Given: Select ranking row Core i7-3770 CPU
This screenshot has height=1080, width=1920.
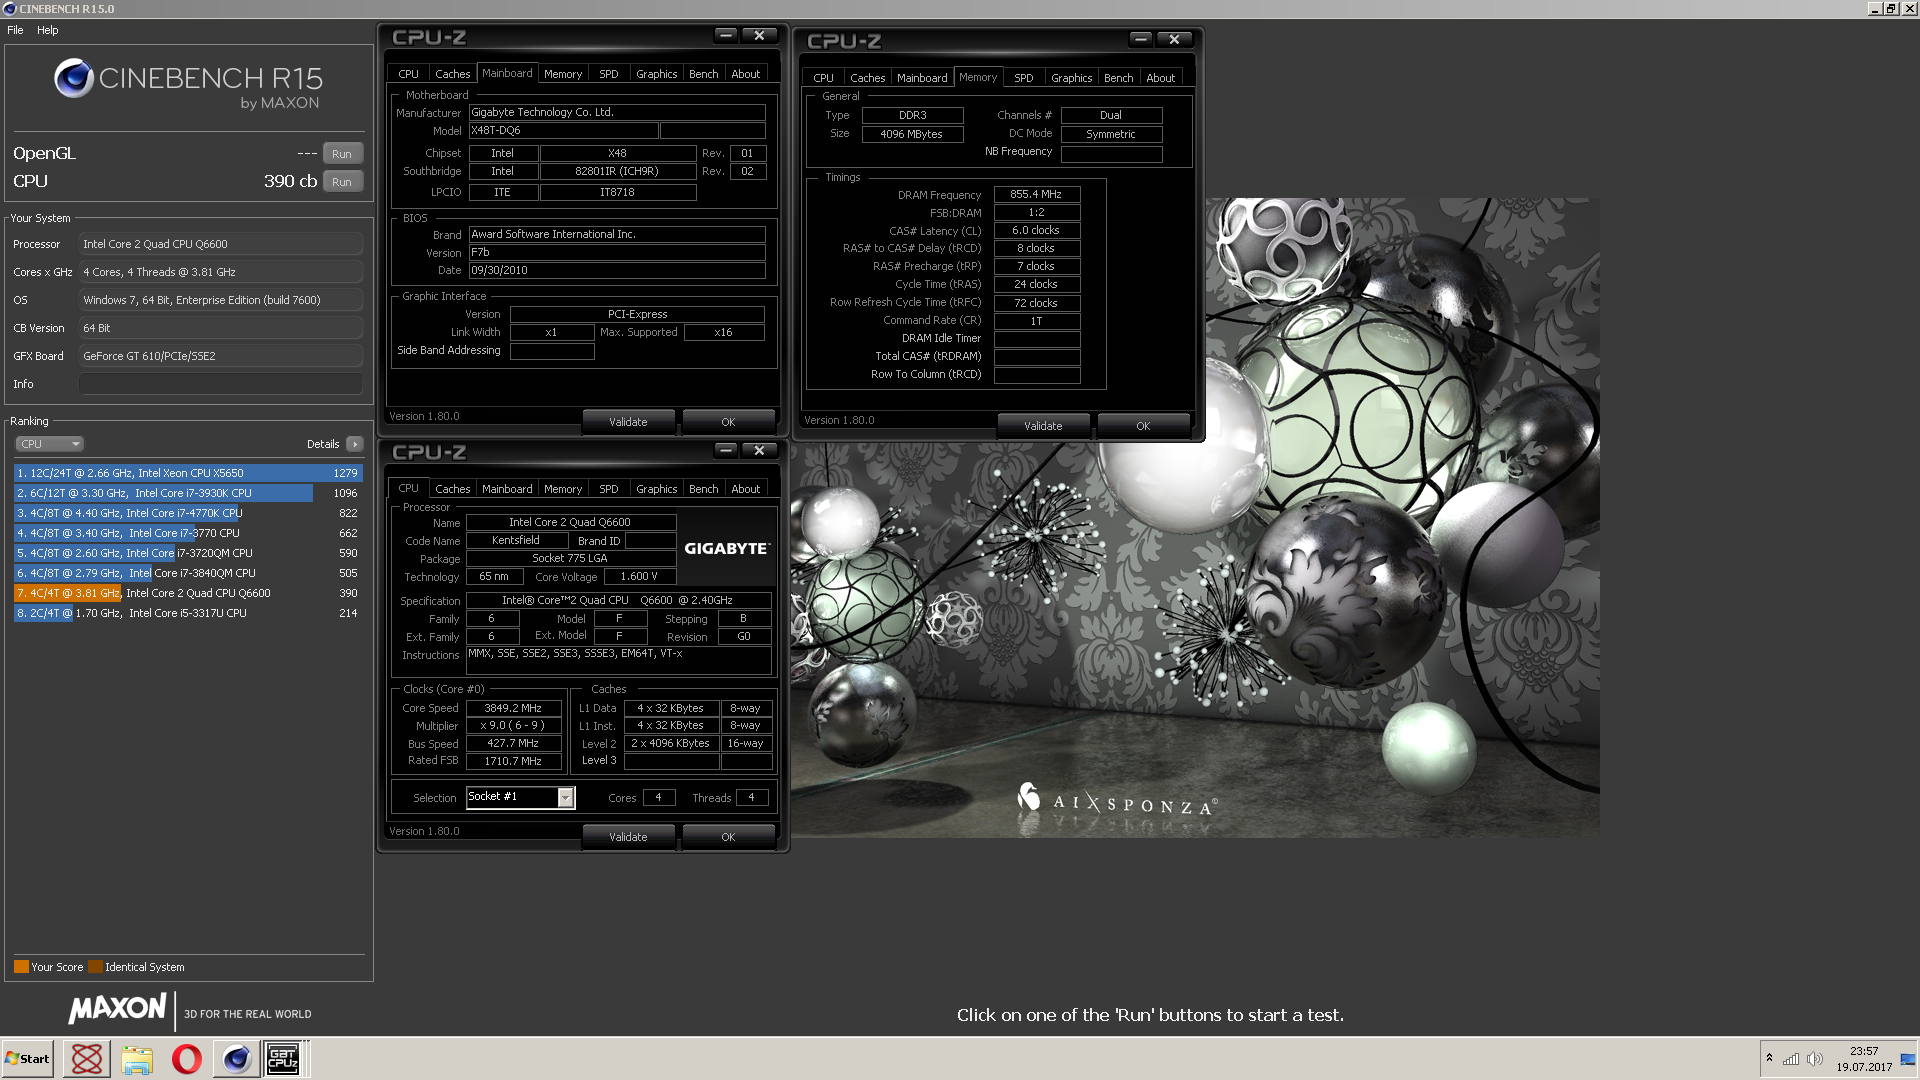Looking at the screenshot, I should pyautogui.click(x=188, y=533).
